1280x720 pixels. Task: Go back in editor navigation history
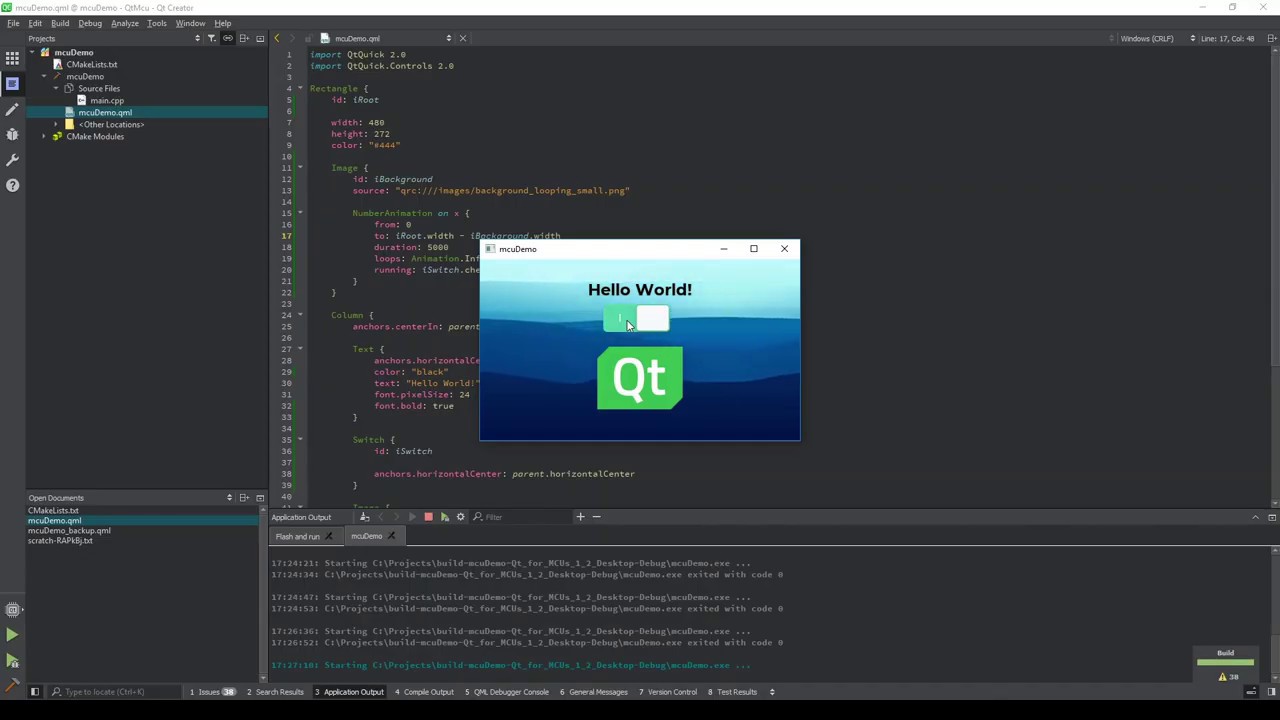click(277, 38)
